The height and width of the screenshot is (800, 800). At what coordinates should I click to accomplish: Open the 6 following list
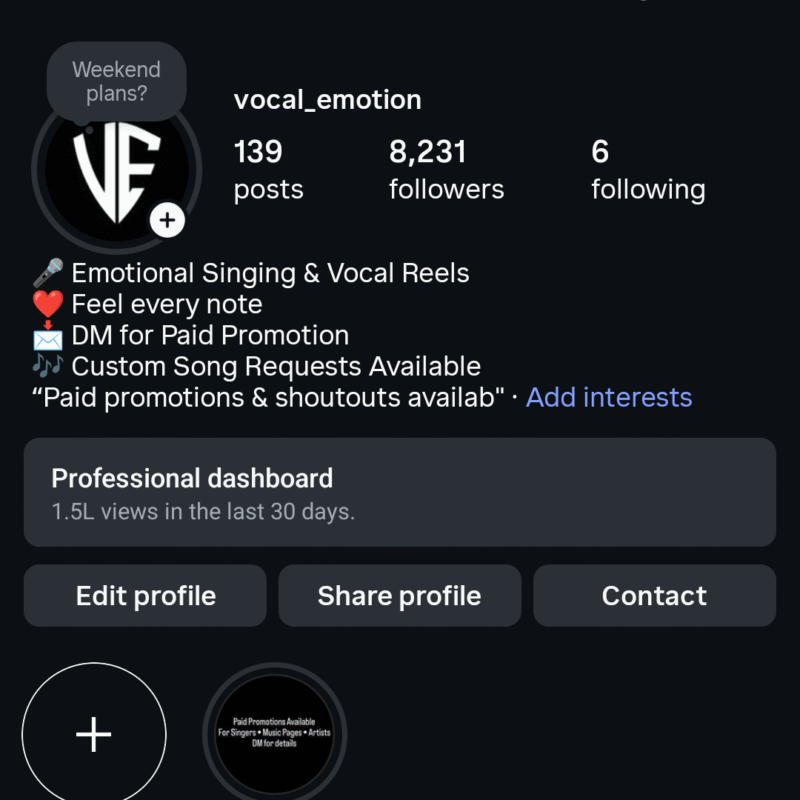[x=647, y=170]
